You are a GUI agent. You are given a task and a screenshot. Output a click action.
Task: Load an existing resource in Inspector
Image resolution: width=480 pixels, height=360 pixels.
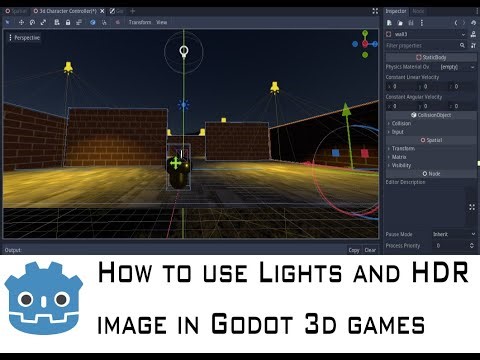pyautogui.click(x=400, y=23)
